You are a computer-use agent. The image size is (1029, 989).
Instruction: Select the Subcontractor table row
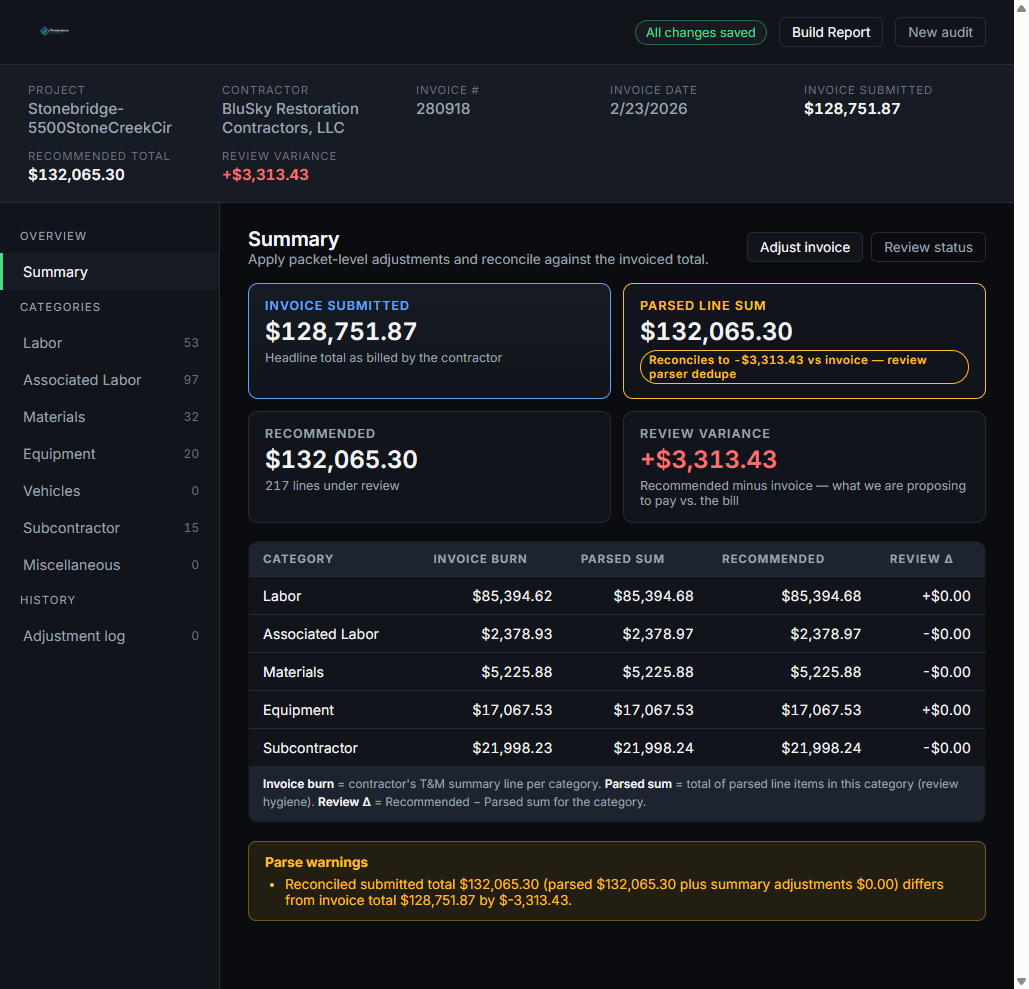tap(616, 748)
